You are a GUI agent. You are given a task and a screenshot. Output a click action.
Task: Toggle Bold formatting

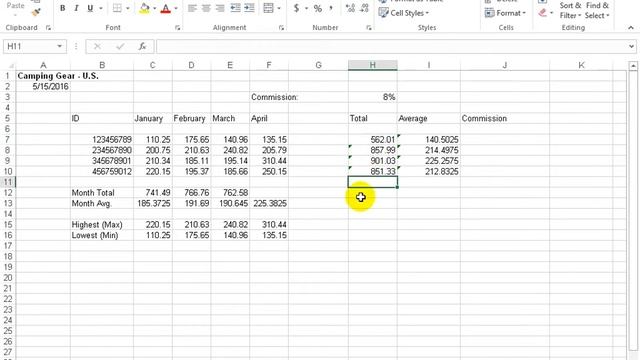coord(62,8)
